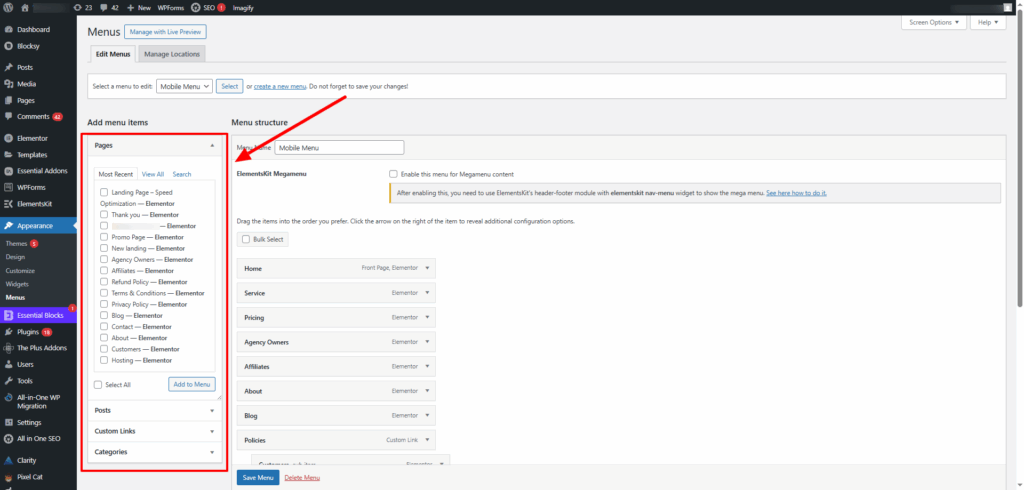Check the Thank you — Elementor page

[x=104, y=214]
